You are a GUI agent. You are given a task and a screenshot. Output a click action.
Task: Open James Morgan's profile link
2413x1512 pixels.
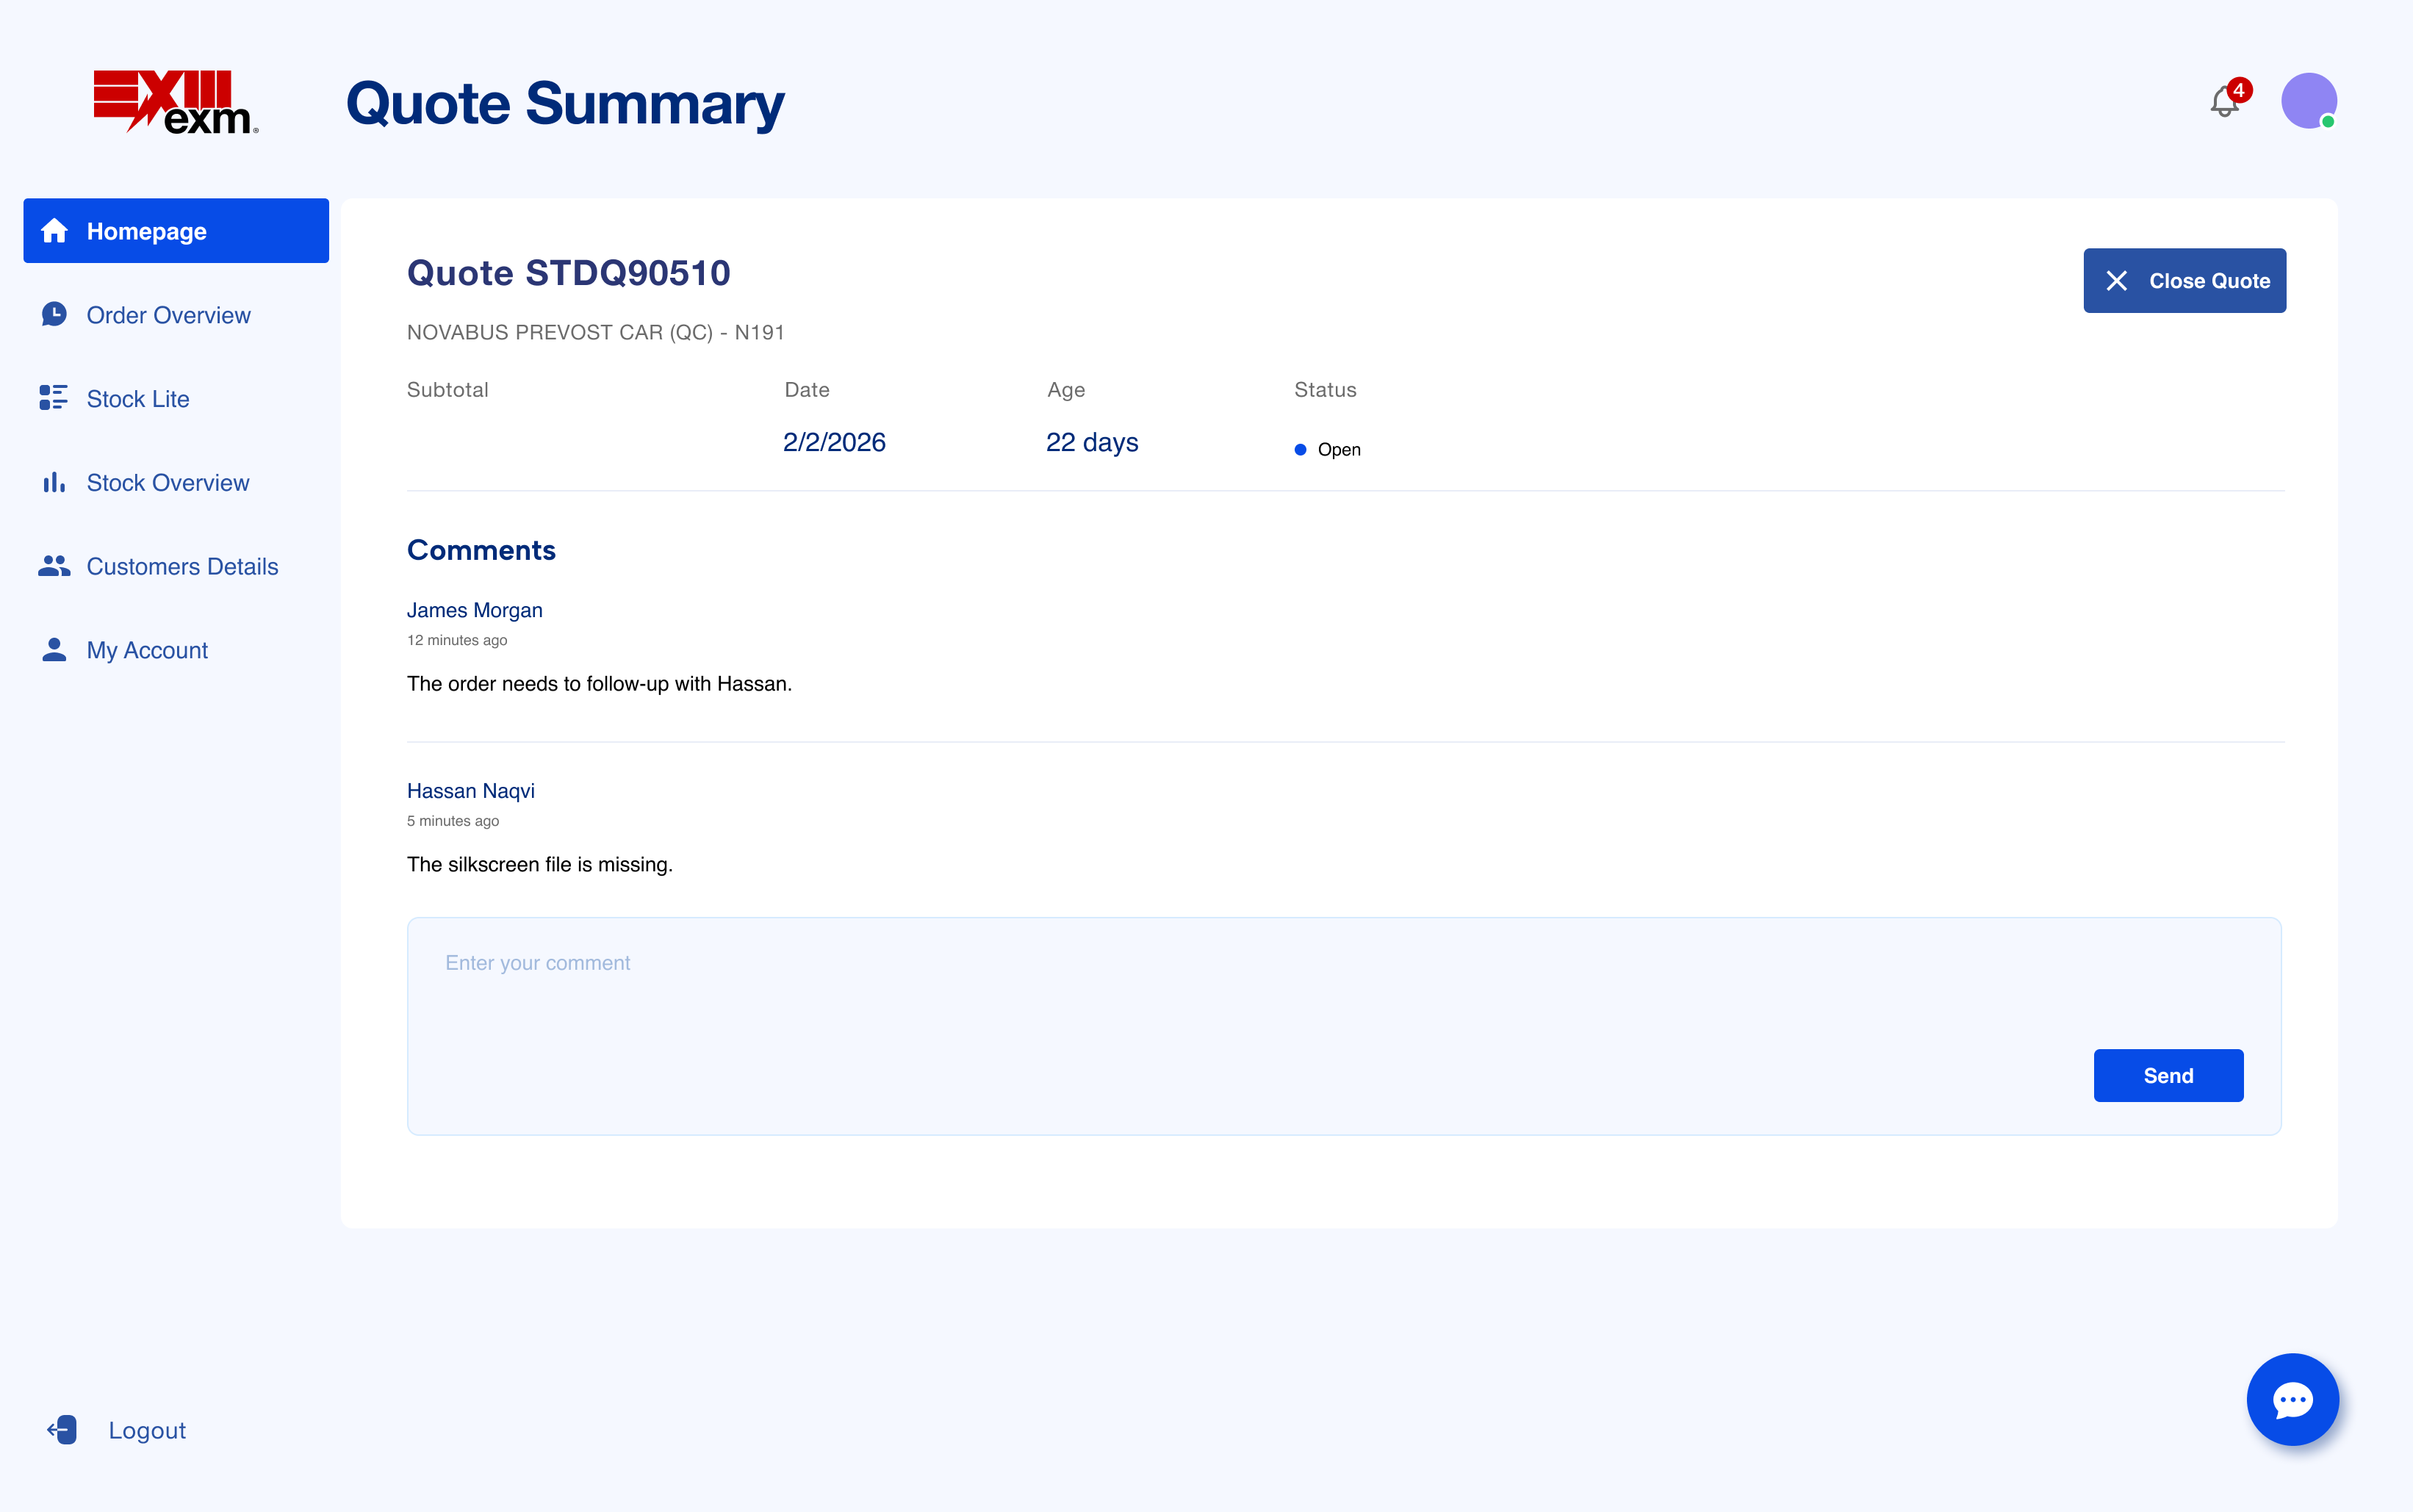pyautogui.click(x=474, y=610)
